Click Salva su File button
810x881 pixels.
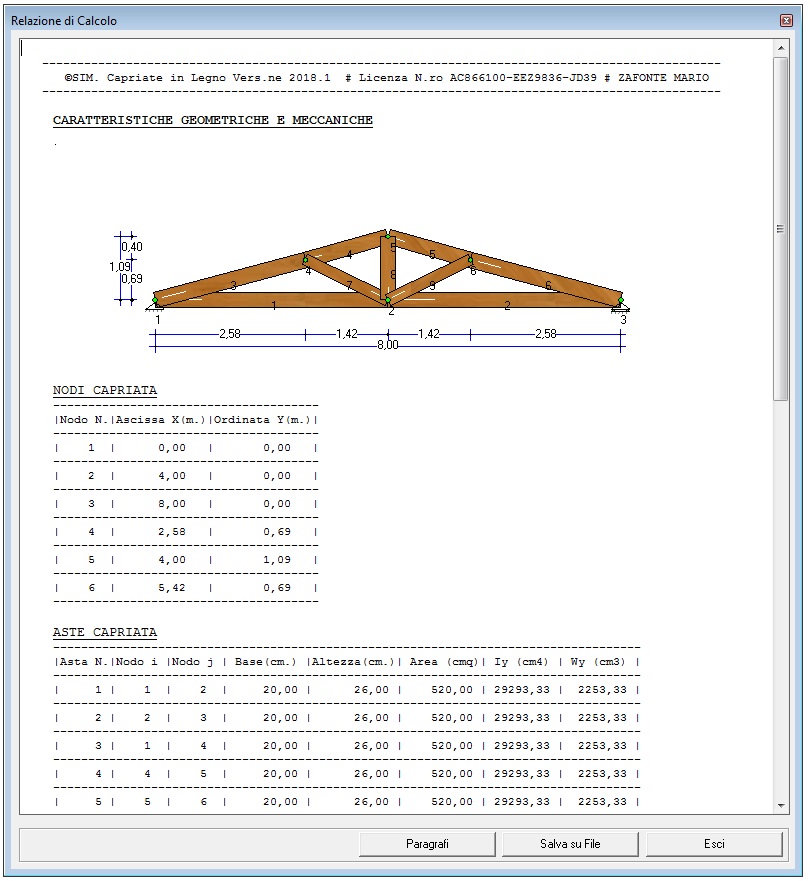(570, 844)
